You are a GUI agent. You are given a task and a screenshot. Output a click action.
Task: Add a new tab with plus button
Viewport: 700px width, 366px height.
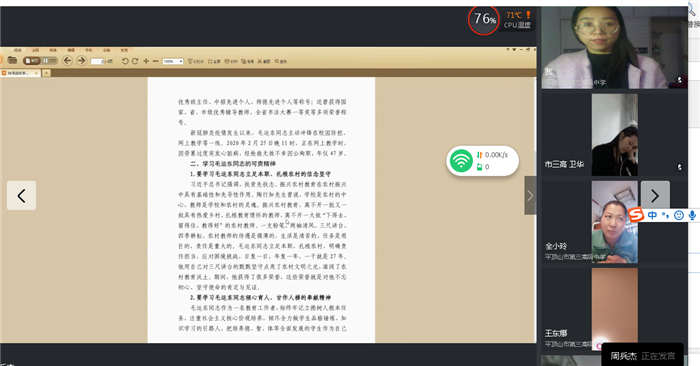tap(46, 73)
